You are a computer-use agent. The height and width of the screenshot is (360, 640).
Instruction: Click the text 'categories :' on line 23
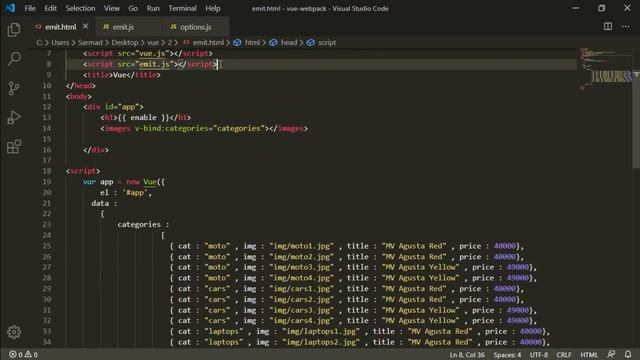(143, 224)
